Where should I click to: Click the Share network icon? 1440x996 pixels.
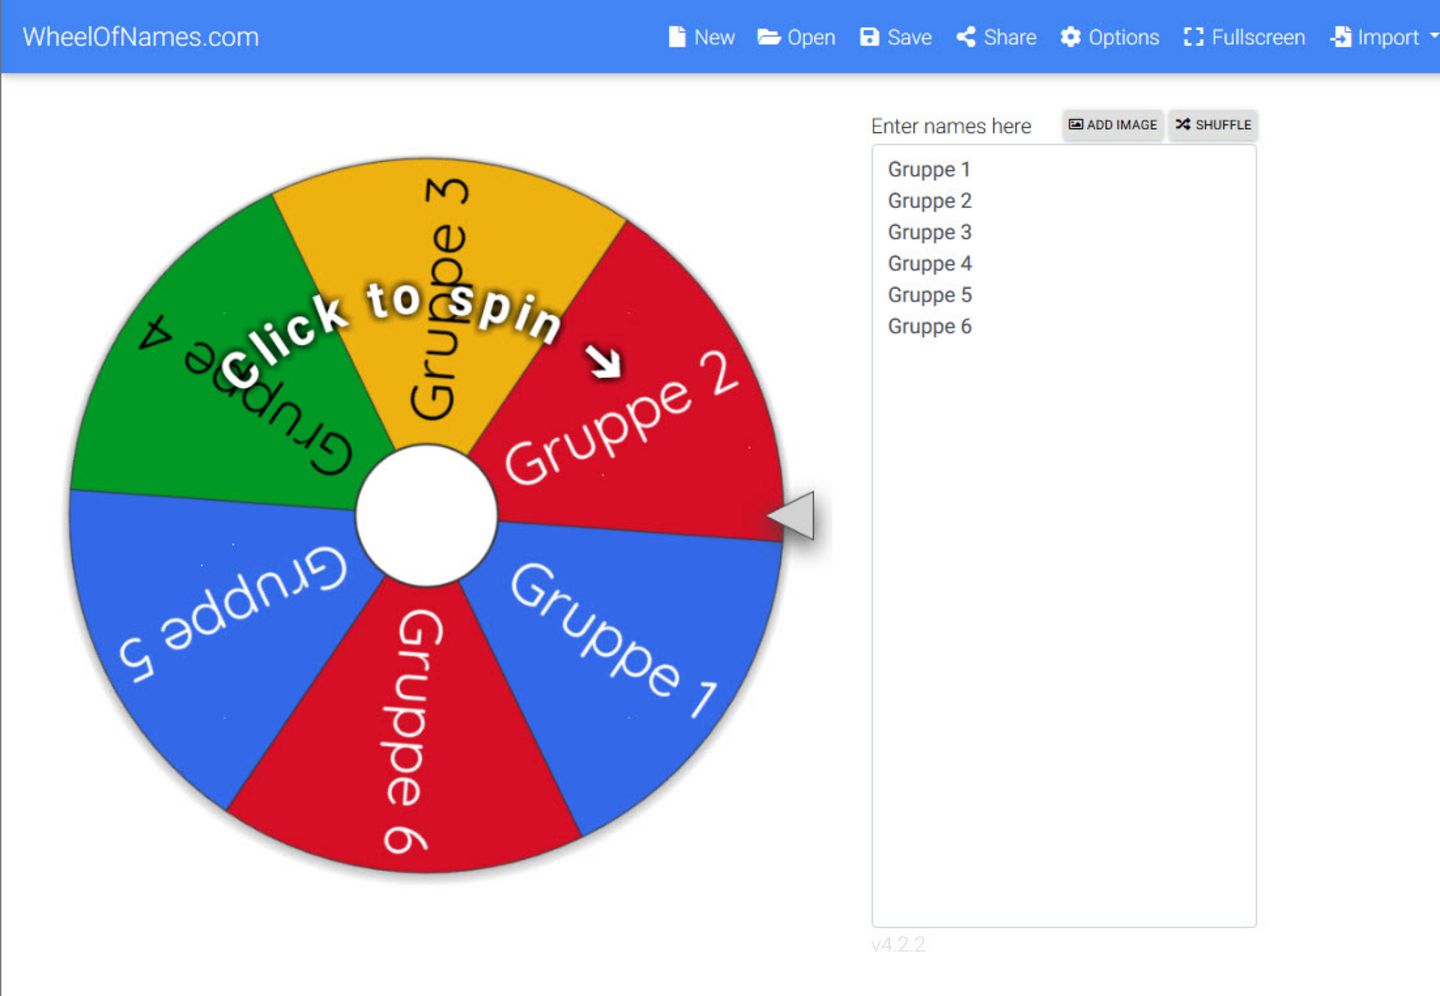point(966,37)
